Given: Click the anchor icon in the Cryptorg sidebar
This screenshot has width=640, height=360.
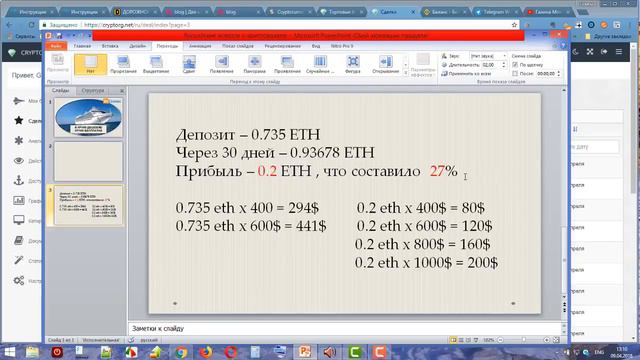Looking at the screenshot, I should pos(18,180).
